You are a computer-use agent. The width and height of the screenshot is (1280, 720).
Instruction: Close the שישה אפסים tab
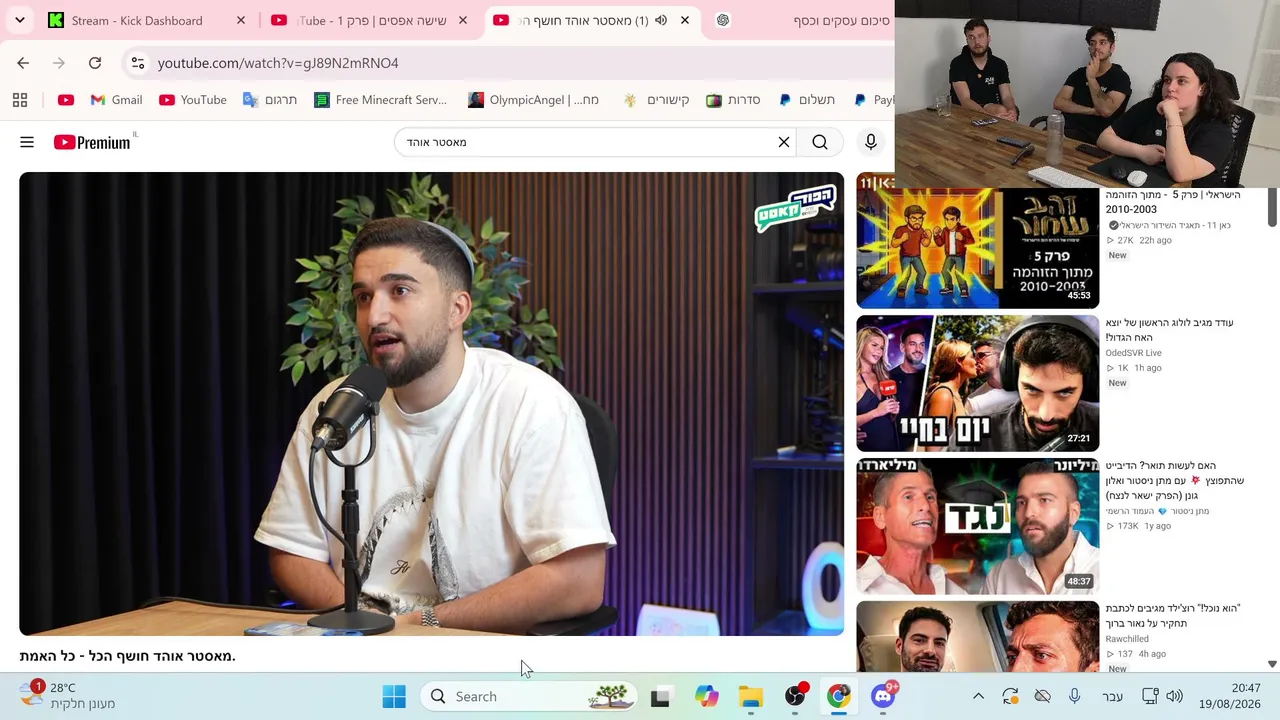(463, 20)
